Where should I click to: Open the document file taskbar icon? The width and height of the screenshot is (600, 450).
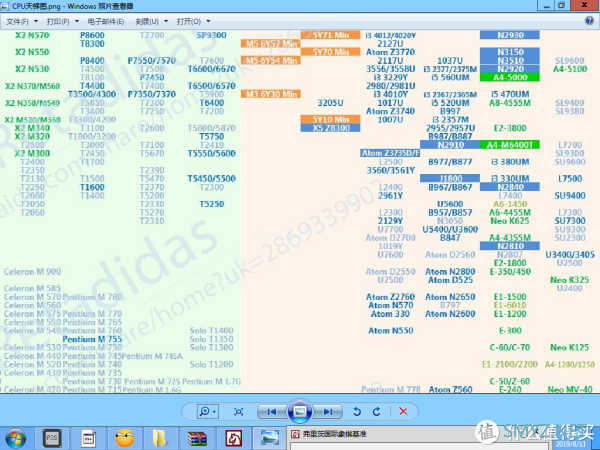coord(88,438)
